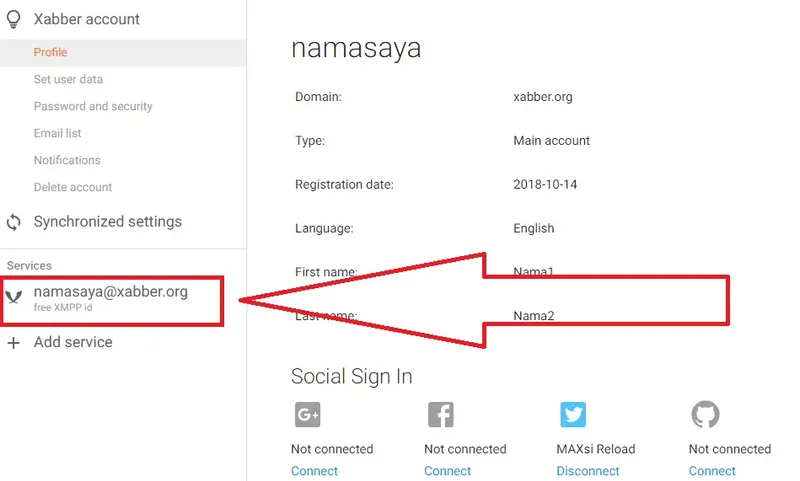Connect the Google Plus account
The height and width of the screenshot is (481, 800).
tap(314, 471)
